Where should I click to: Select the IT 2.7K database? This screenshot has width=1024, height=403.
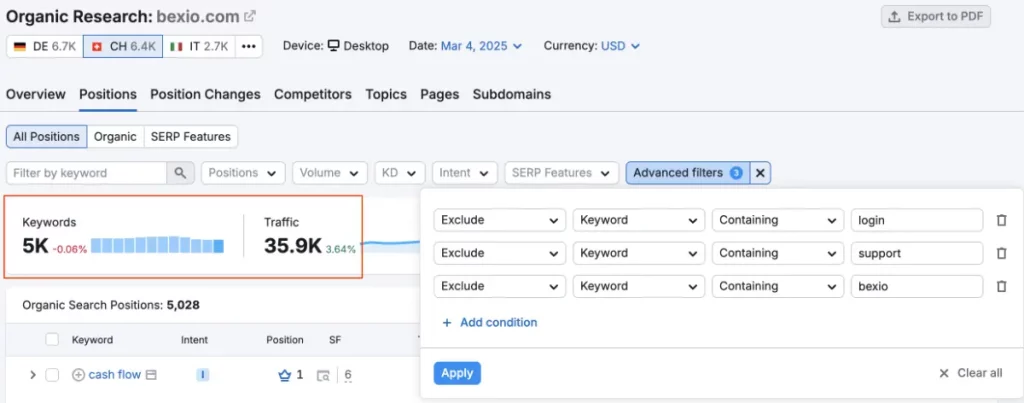click(x=199, y=46)
